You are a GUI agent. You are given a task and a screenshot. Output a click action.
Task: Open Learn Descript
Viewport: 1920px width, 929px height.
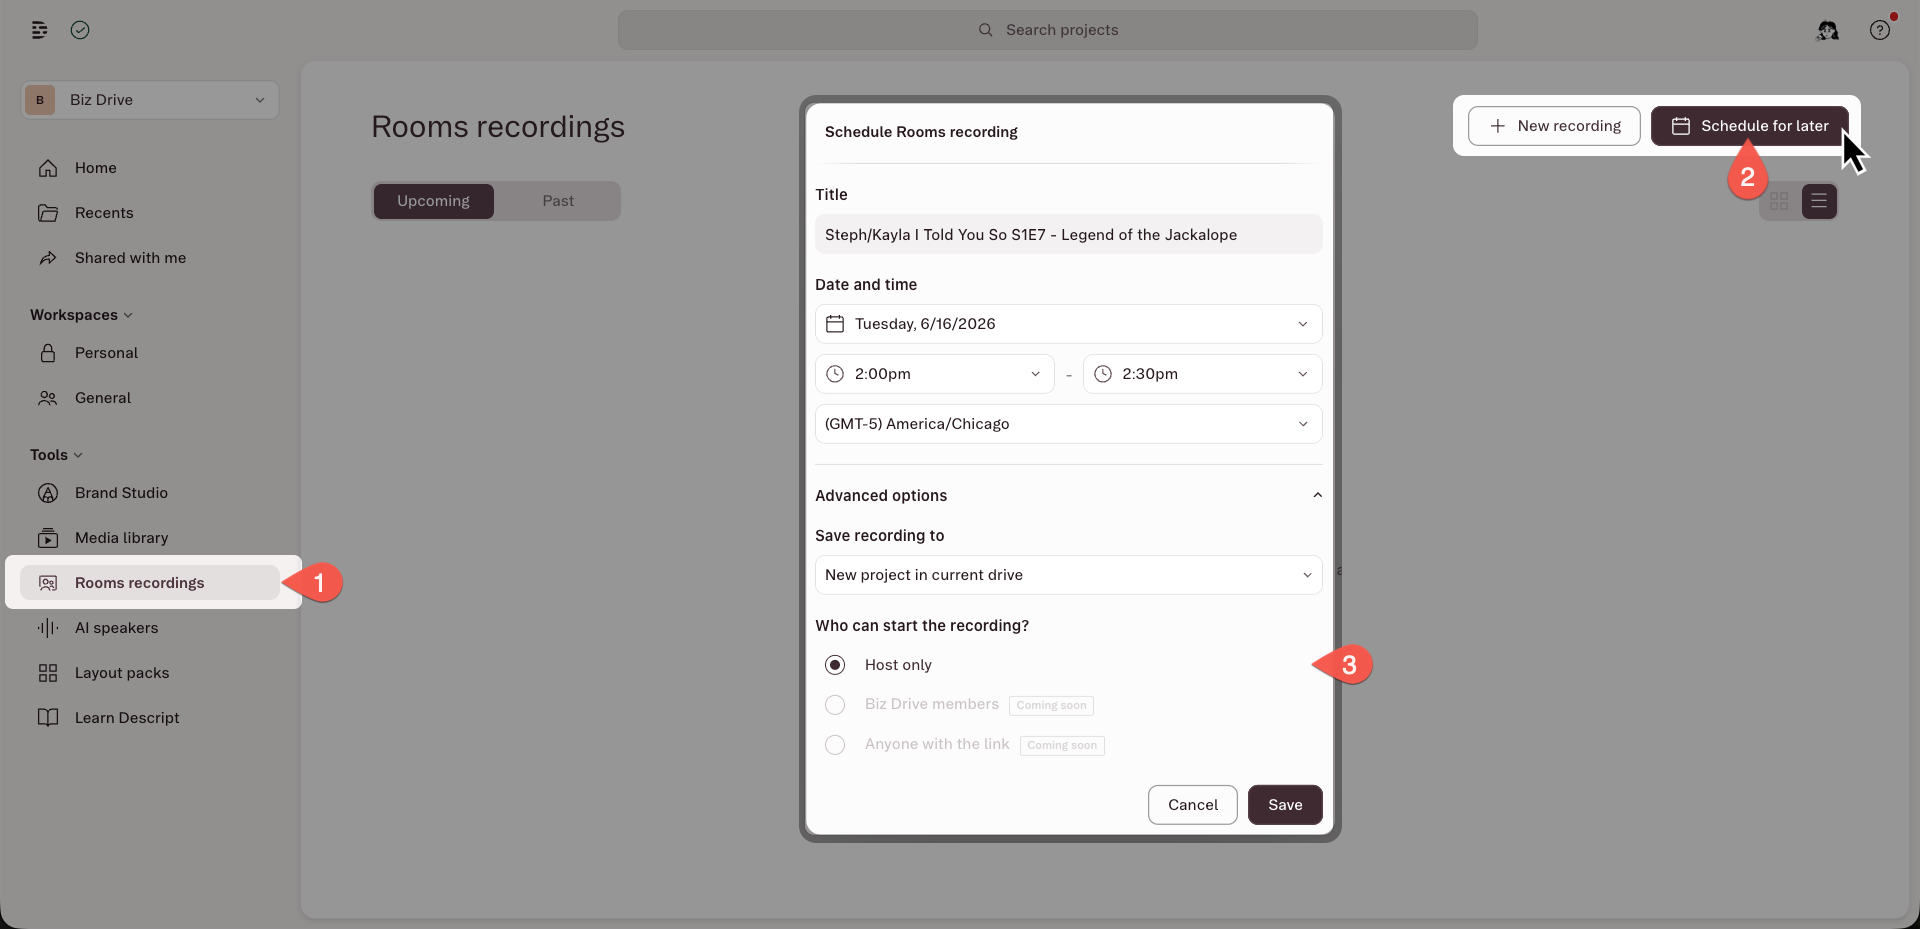click(150, 718)
